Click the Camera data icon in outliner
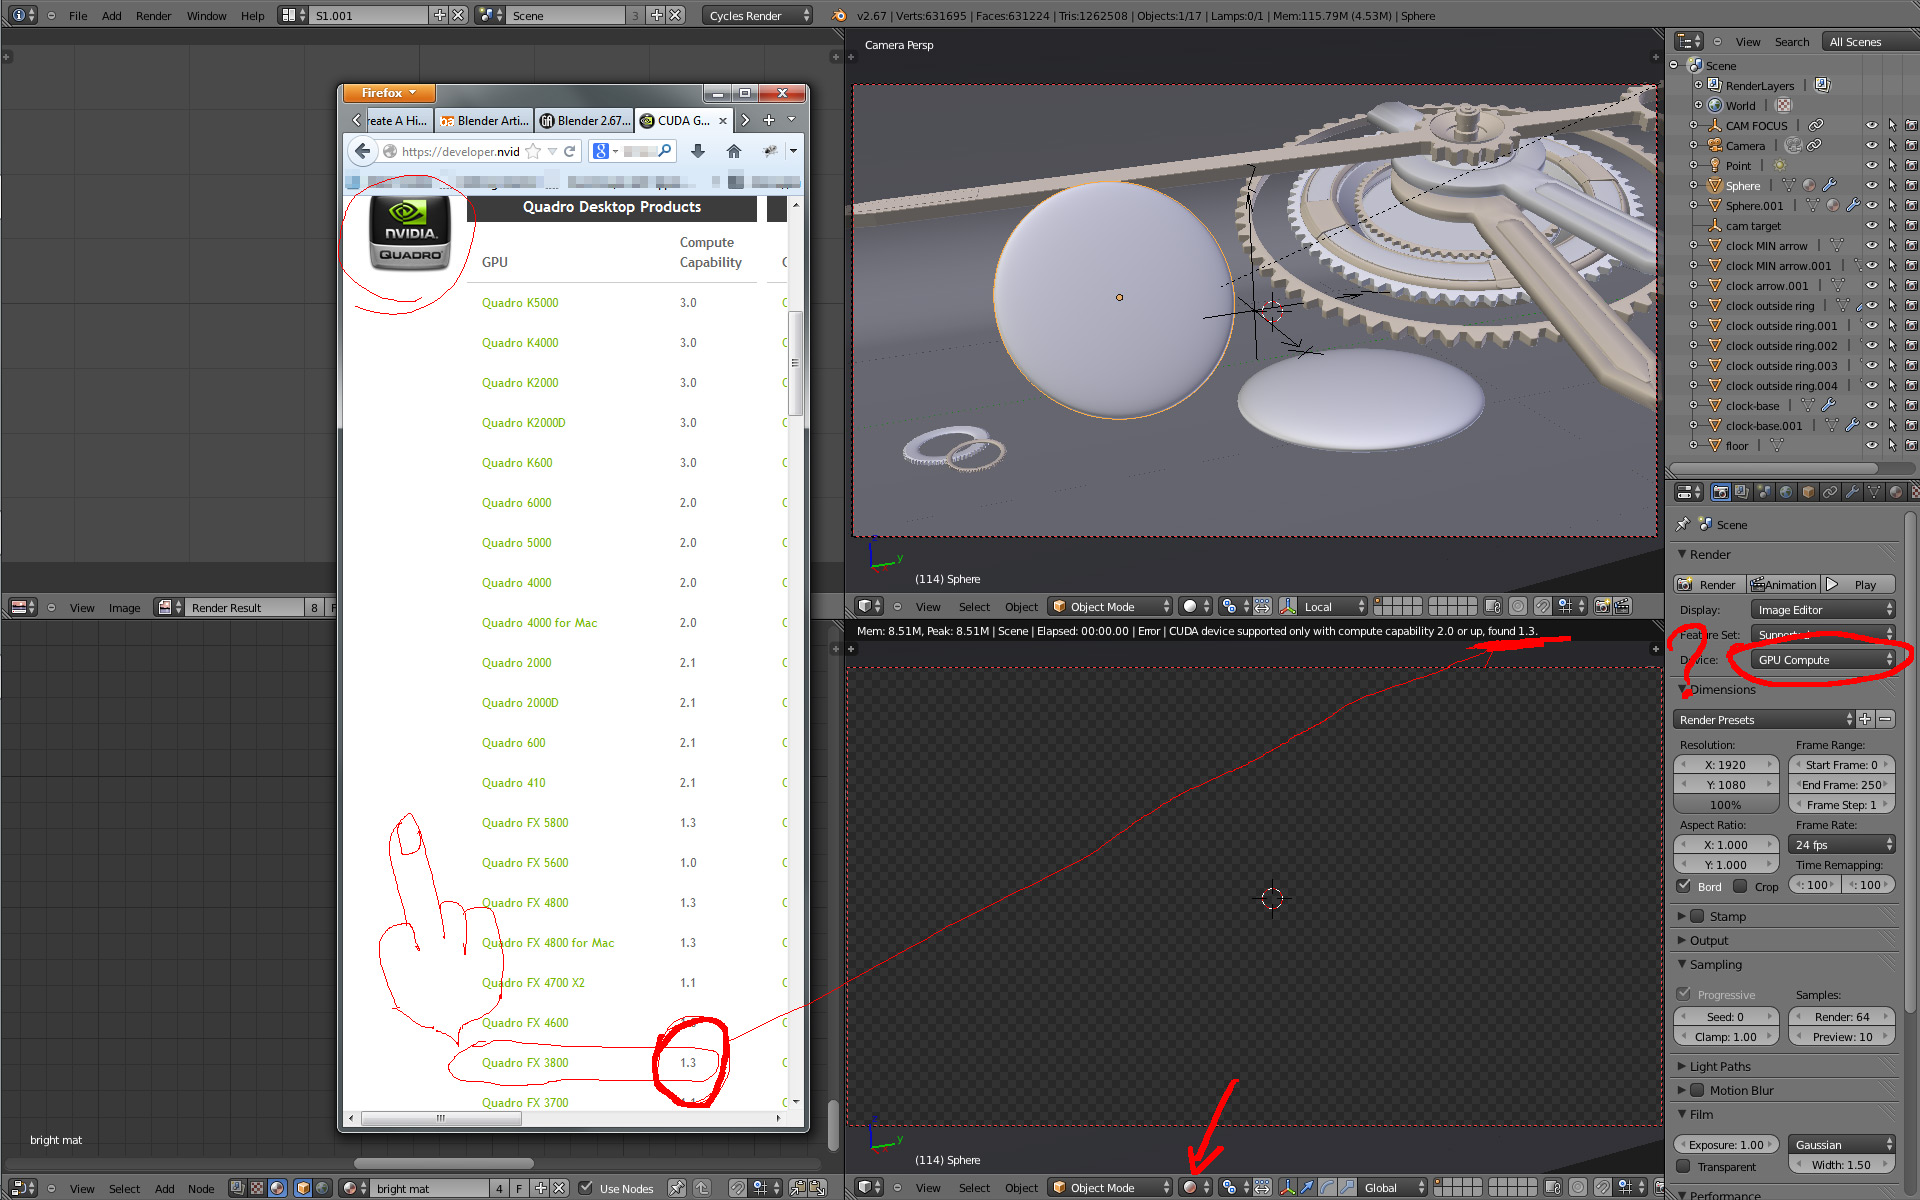The width and height of the screenshot is (1920, 1200). (x=1794, y=145)
